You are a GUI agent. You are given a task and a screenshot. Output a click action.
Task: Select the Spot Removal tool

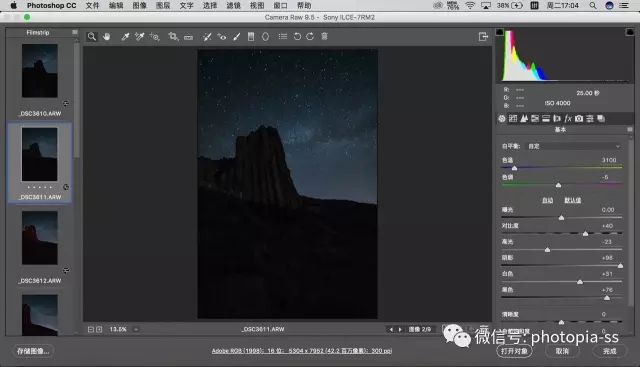coord(207,37)
